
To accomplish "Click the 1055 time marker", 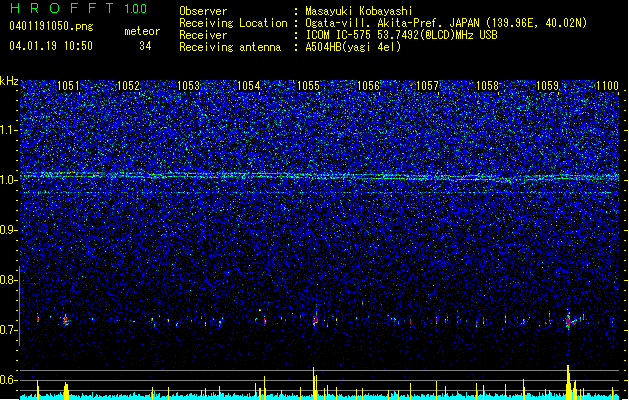I will tap(308, 86).
